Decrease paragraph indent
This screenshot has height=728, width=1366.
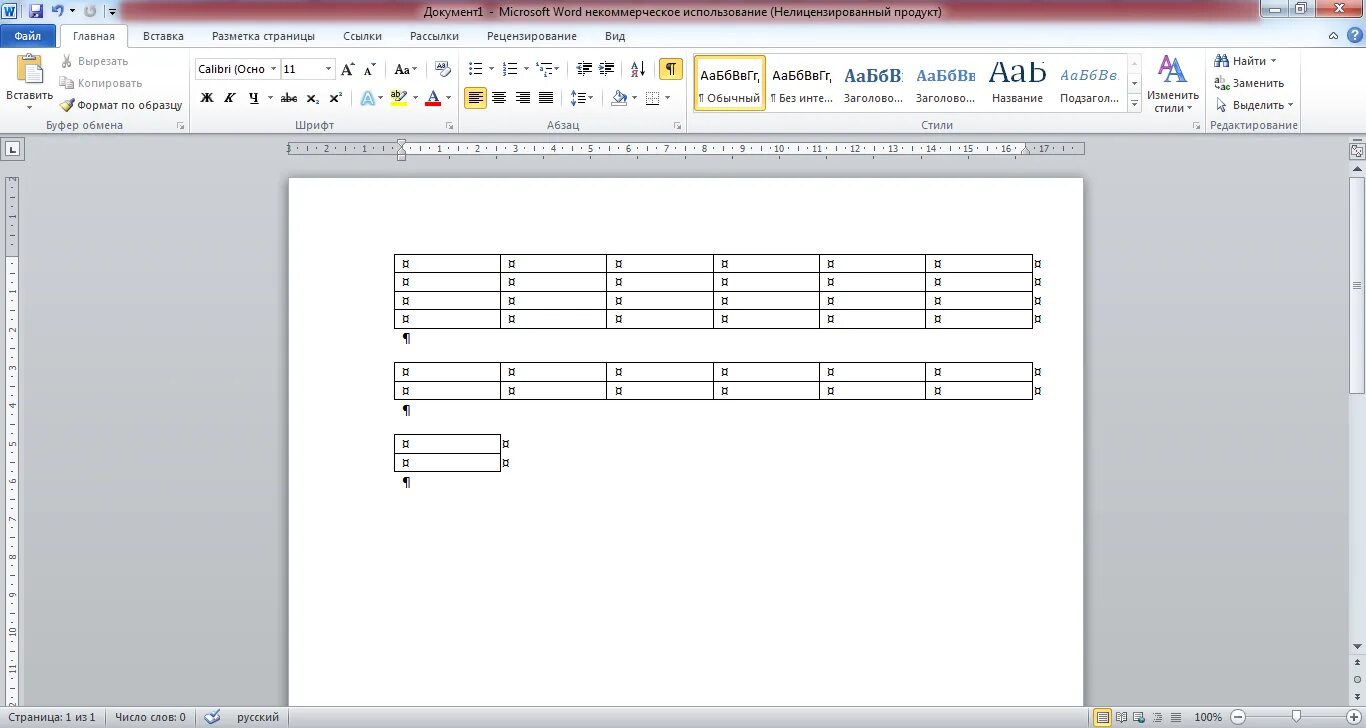tap(585, 69)
